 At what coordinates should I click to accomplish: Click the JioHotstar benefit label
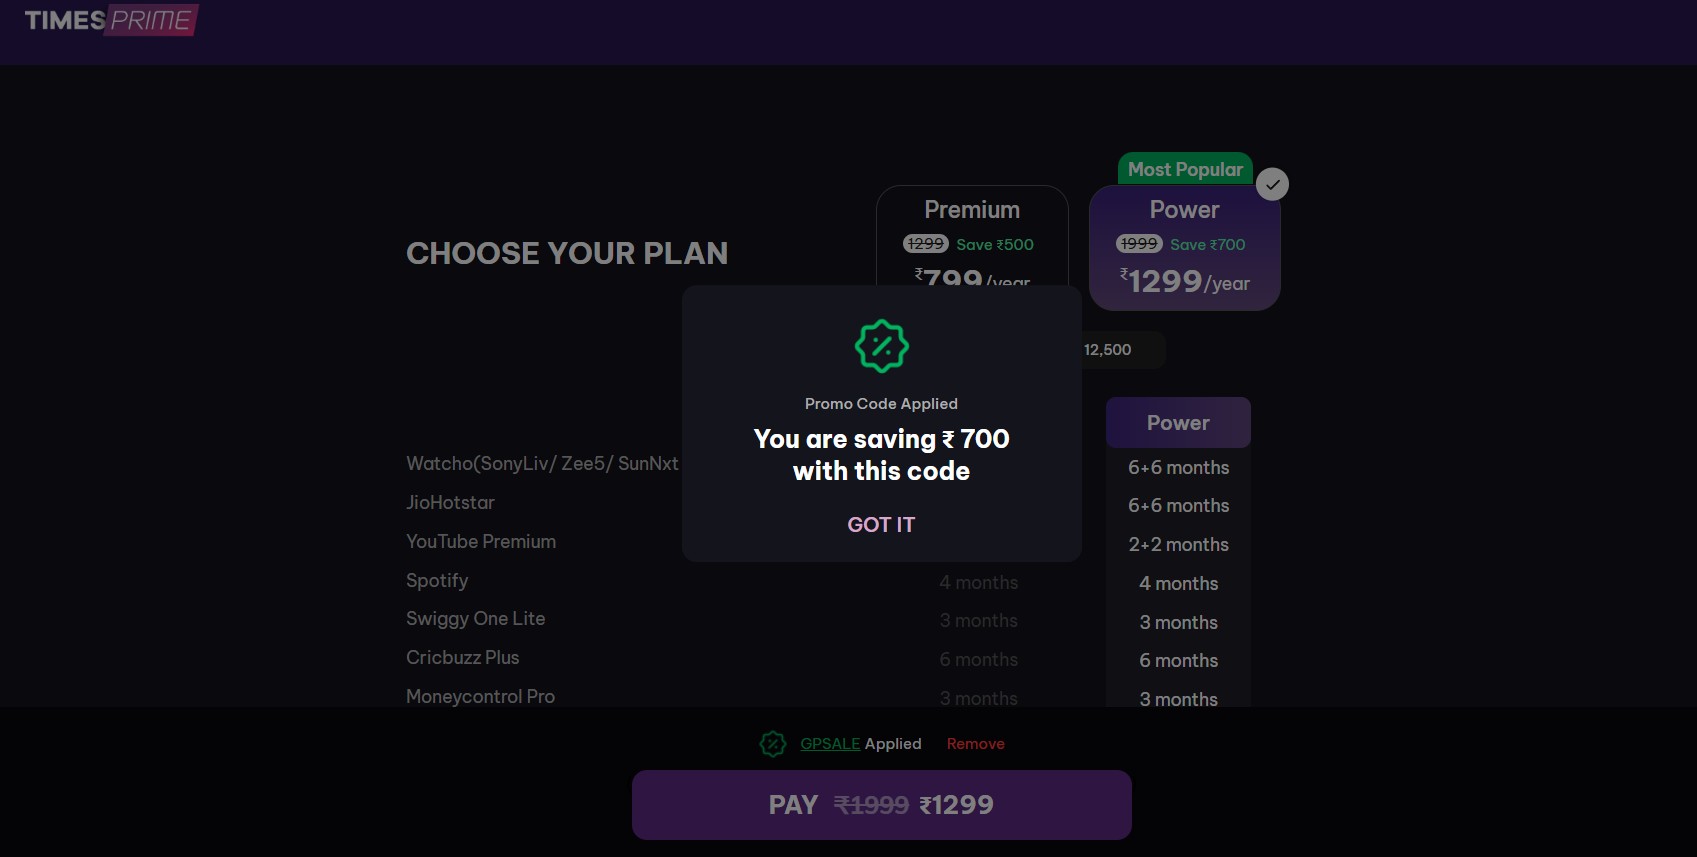[x=450, y=503]
